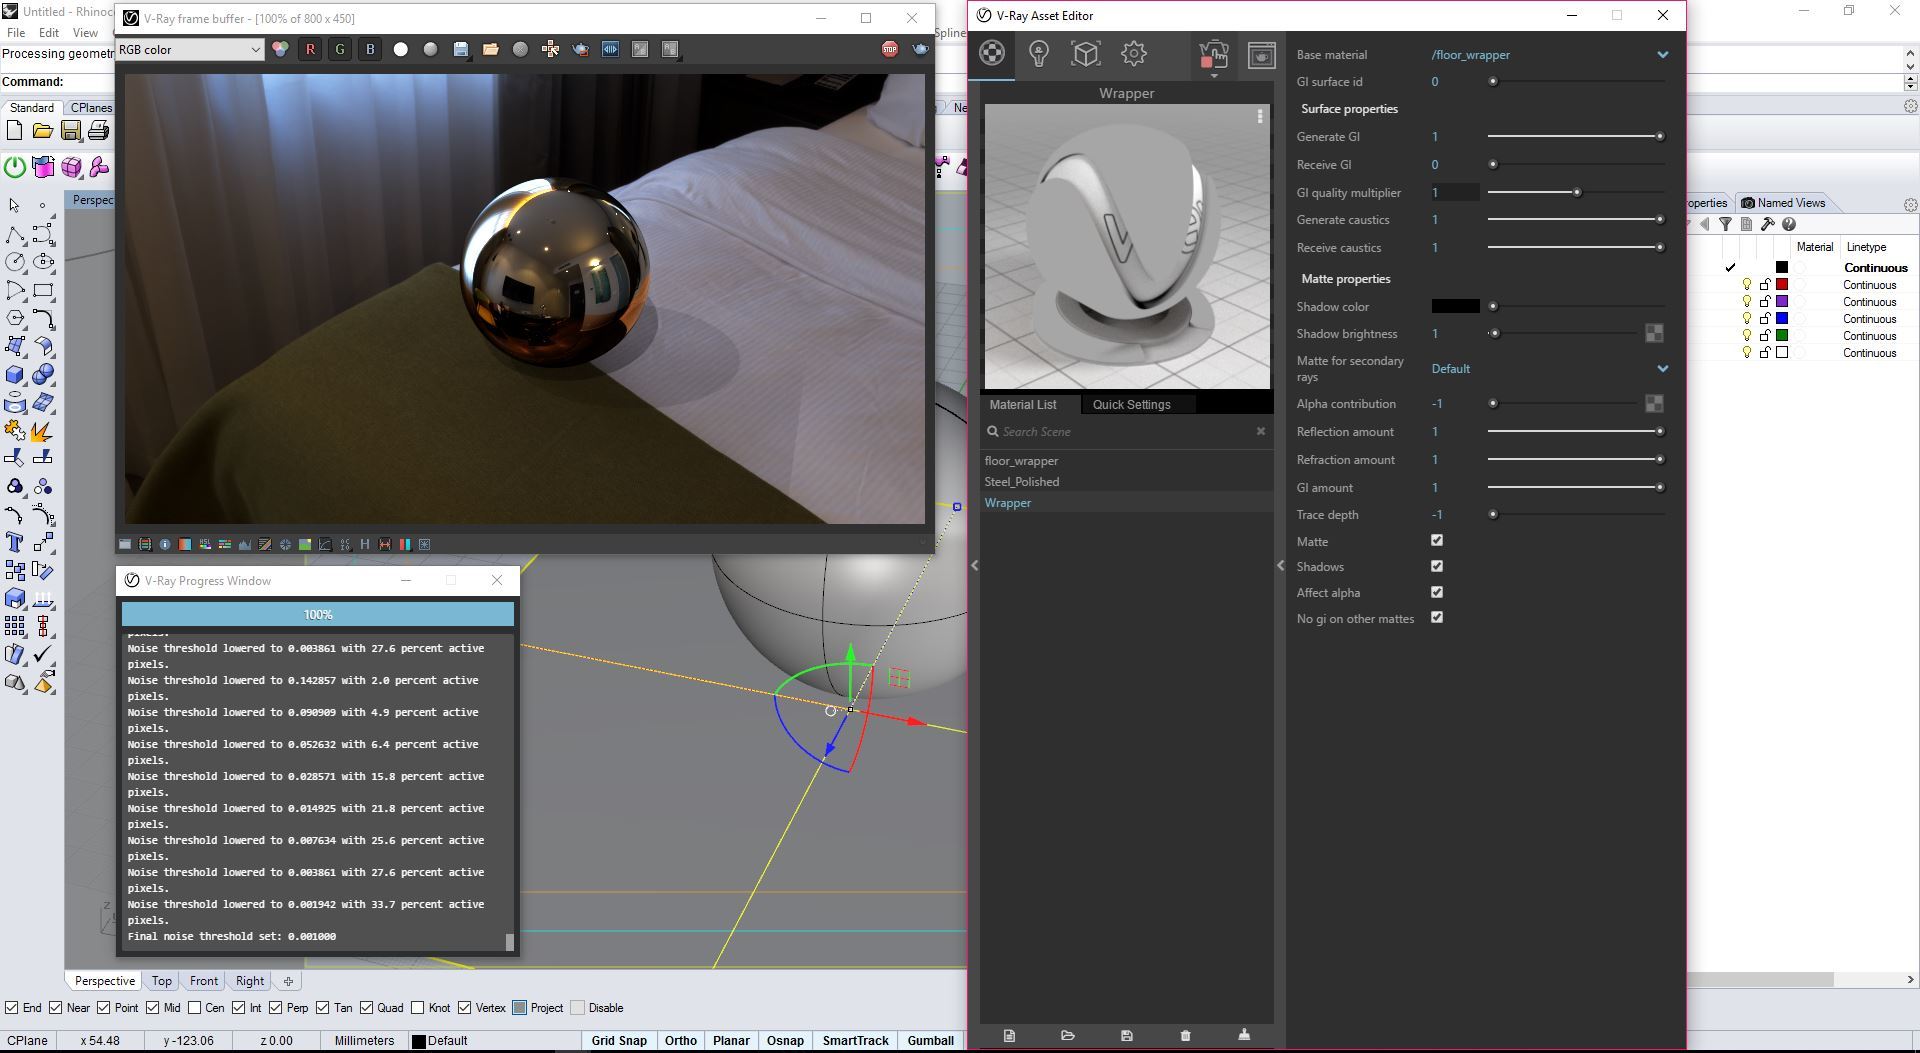Toggle Osnap in status bar
Screen dimensions: 1920x1053
785,1041
